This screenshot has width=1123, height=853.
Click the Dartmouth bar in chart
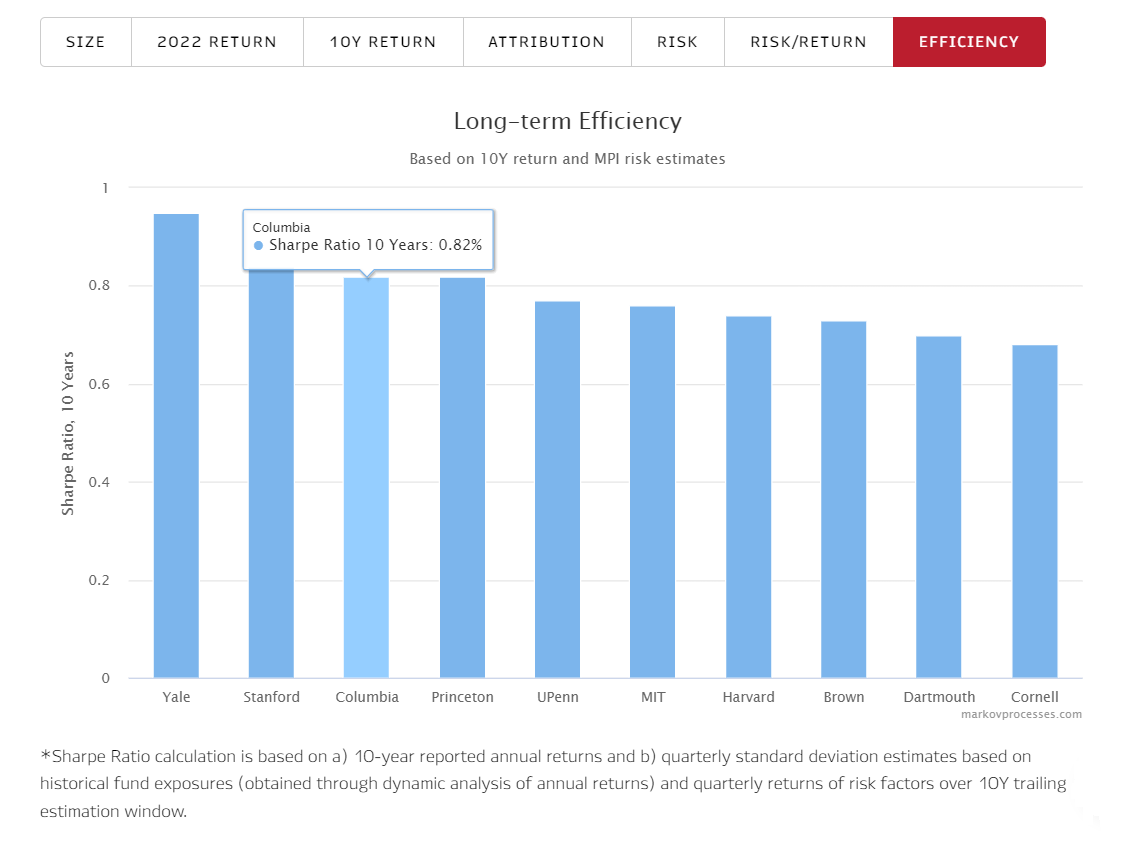tap(939, 507)
